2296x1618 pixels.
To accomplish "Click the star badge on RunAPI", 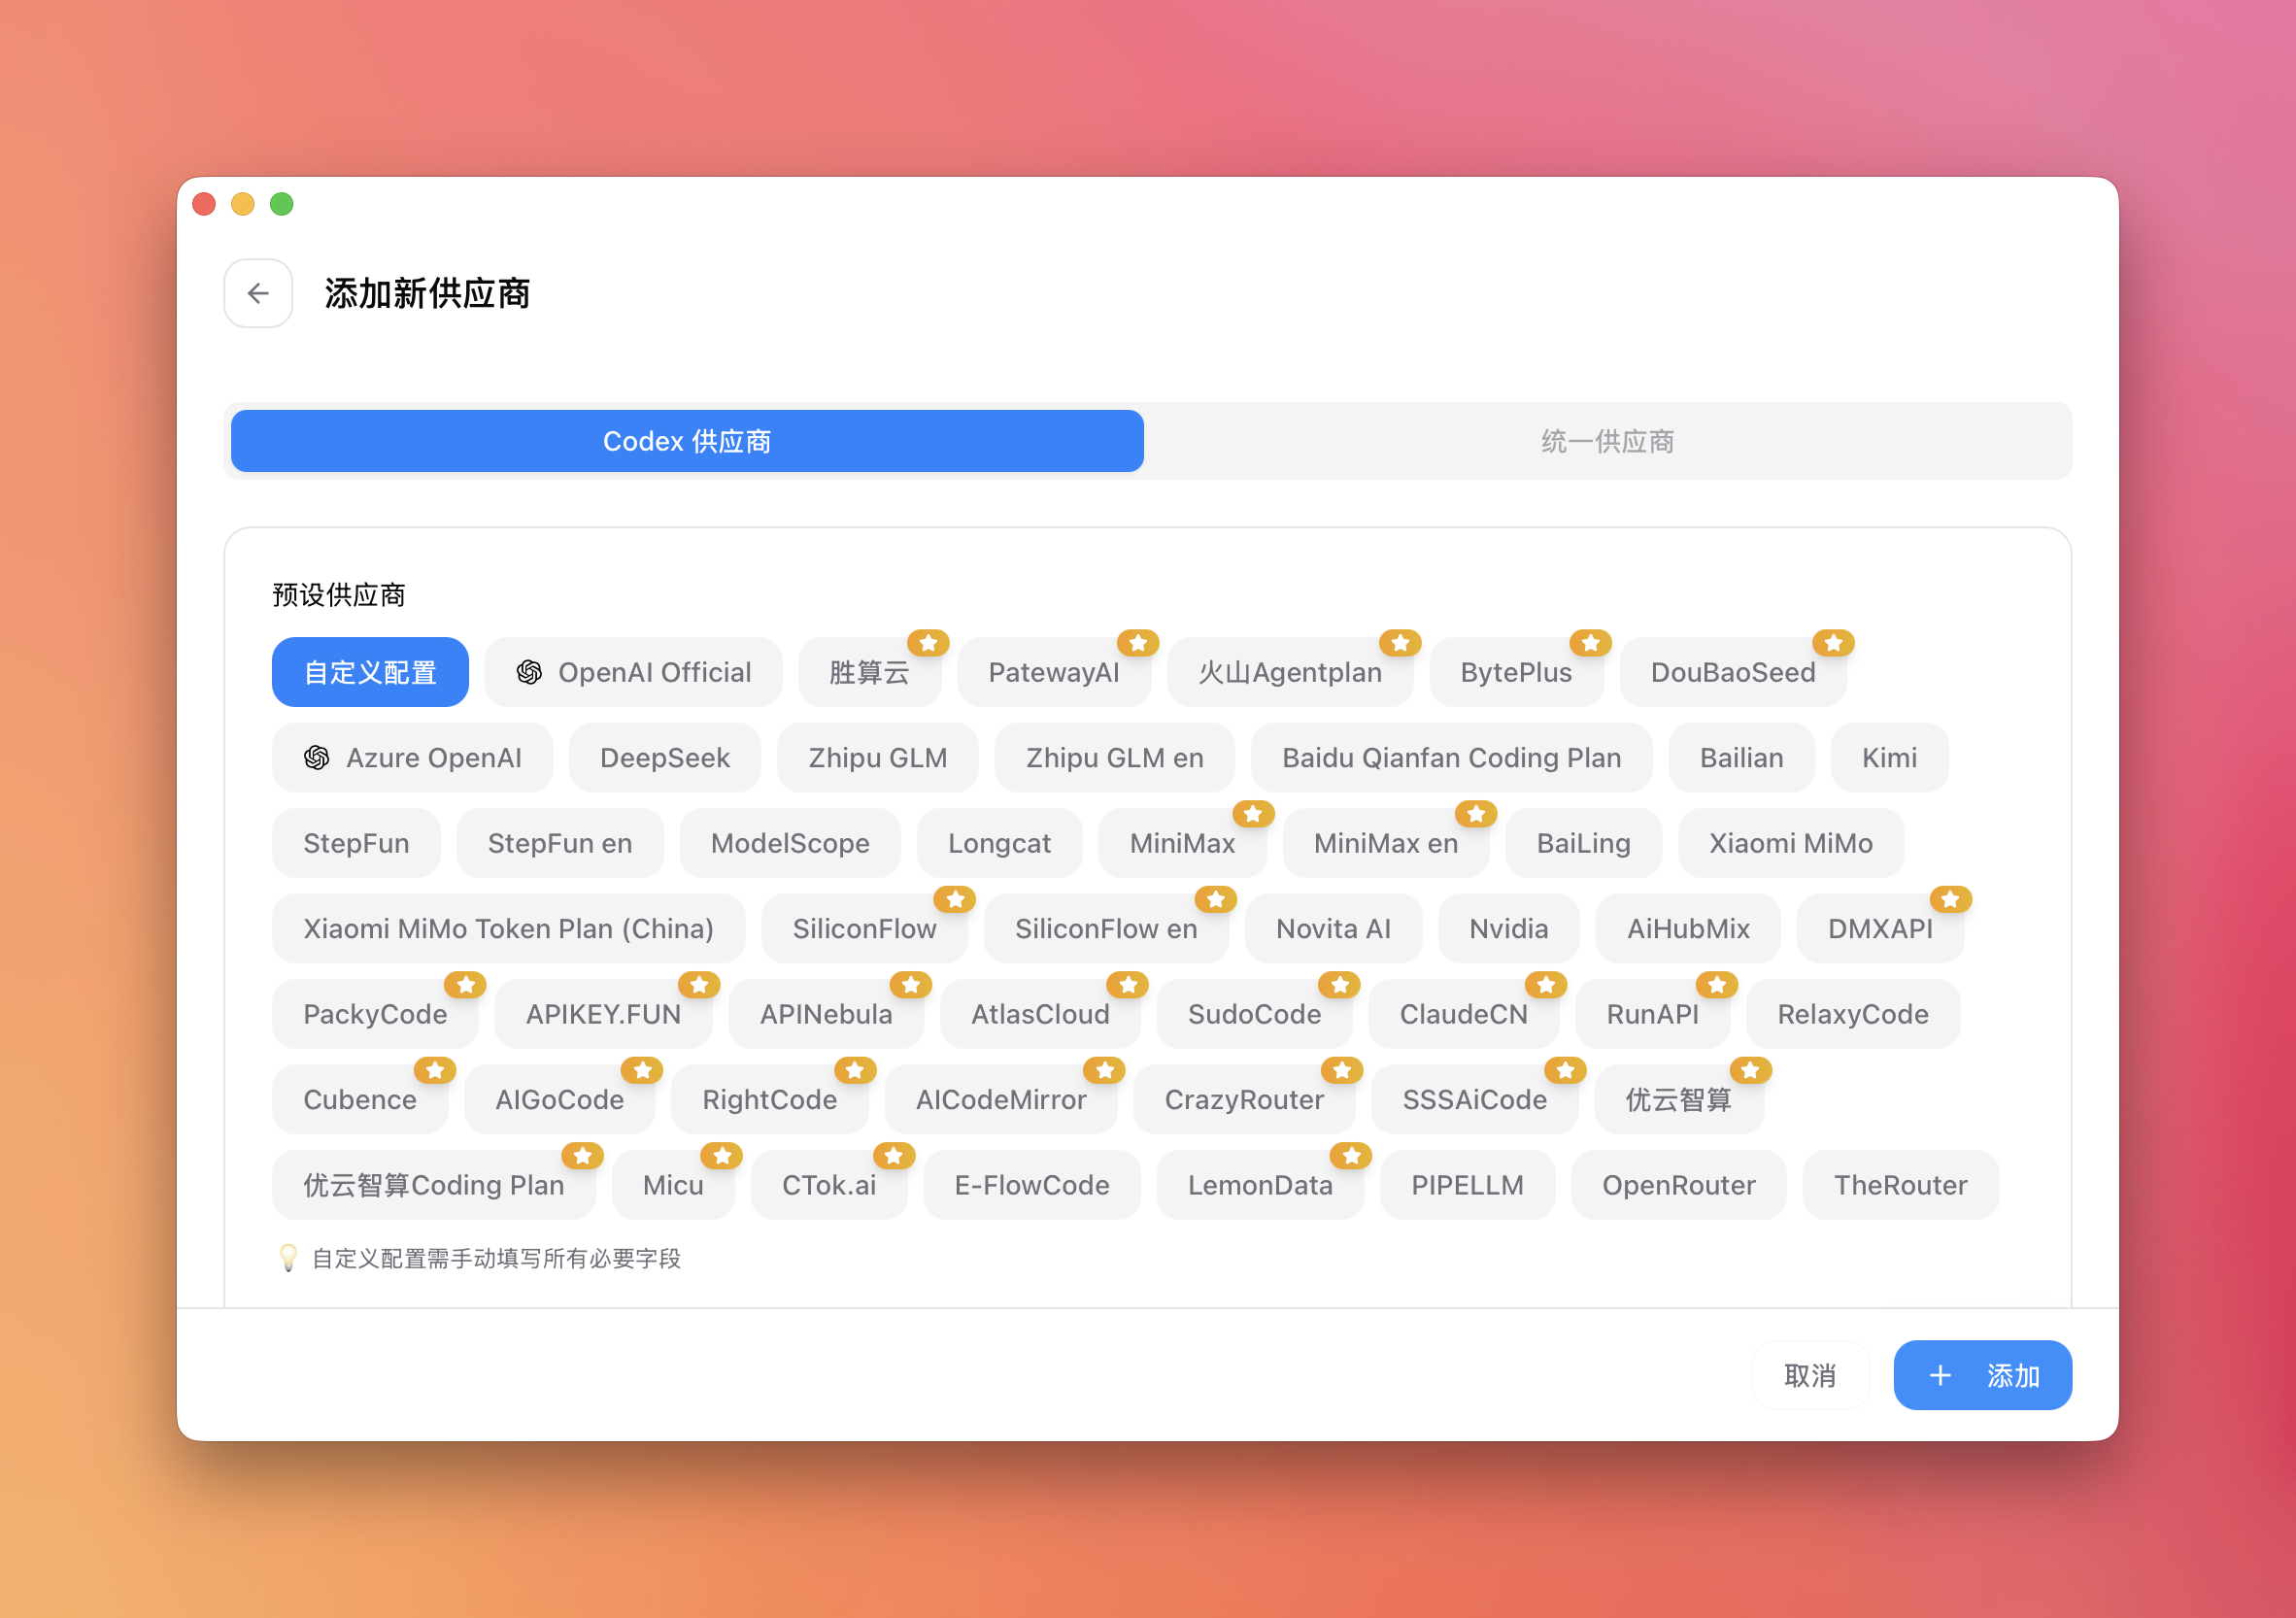I will point(1717,985).
